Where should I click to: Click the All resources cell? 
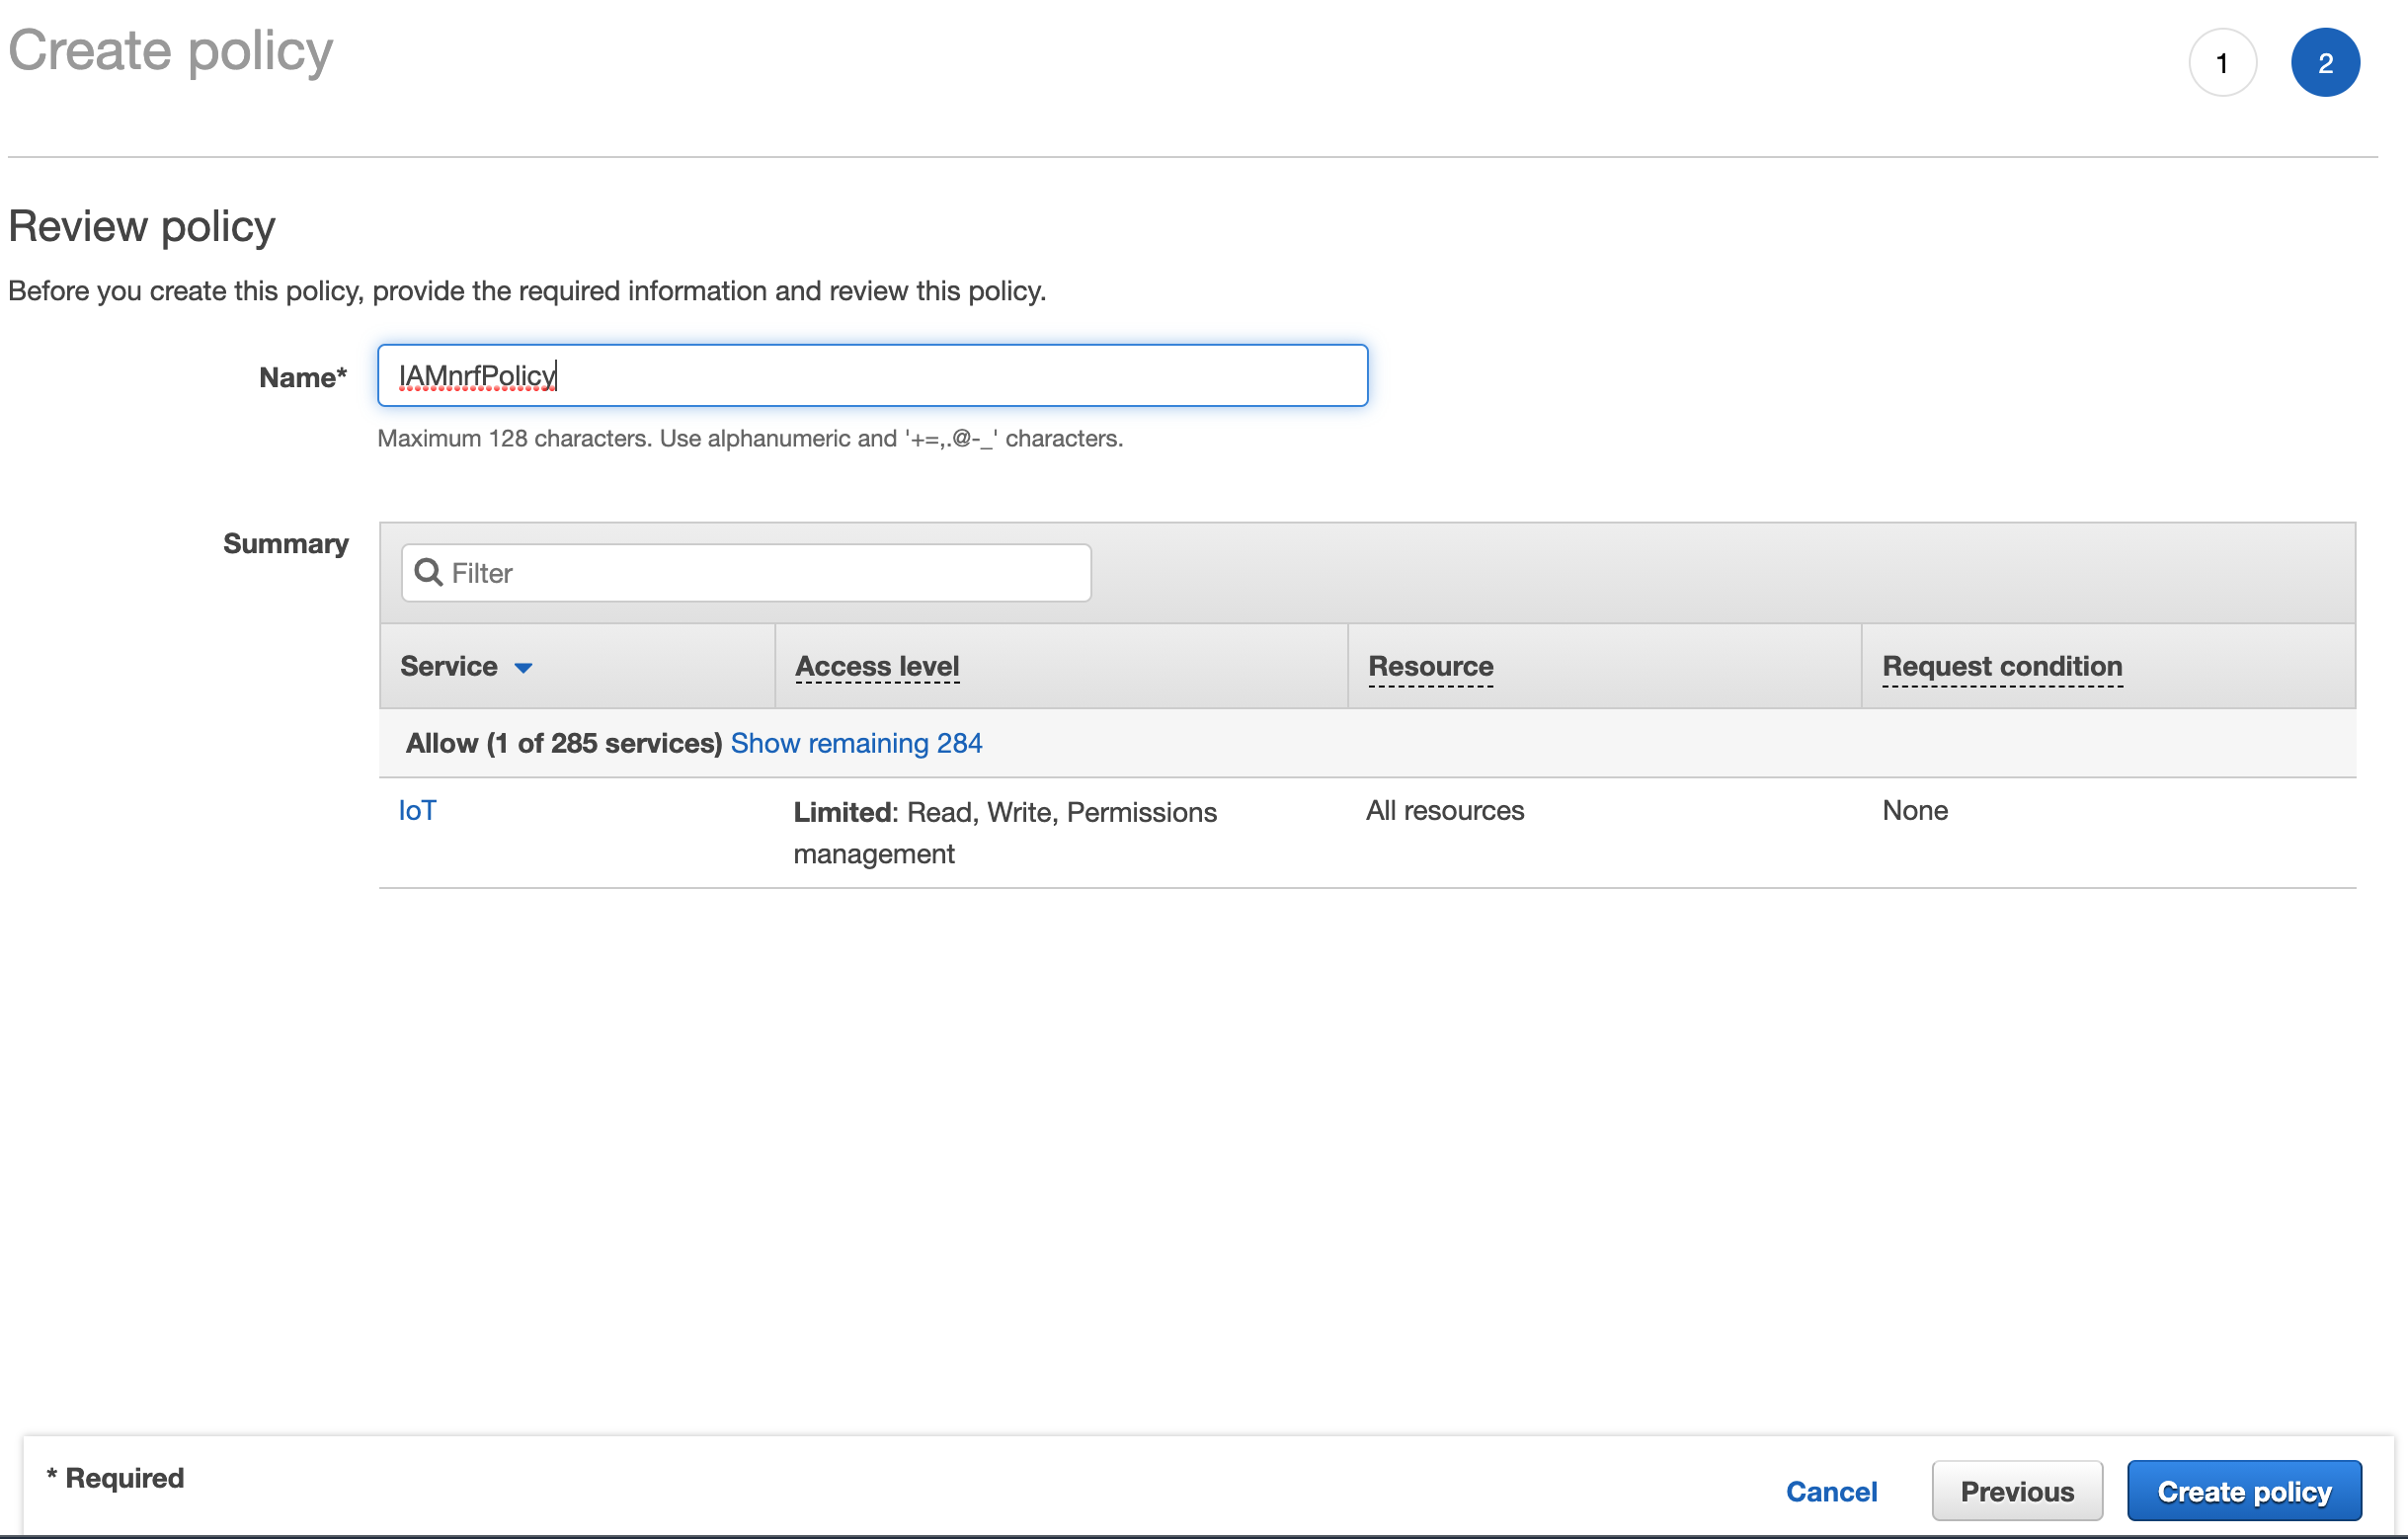tap(1444, 810)
